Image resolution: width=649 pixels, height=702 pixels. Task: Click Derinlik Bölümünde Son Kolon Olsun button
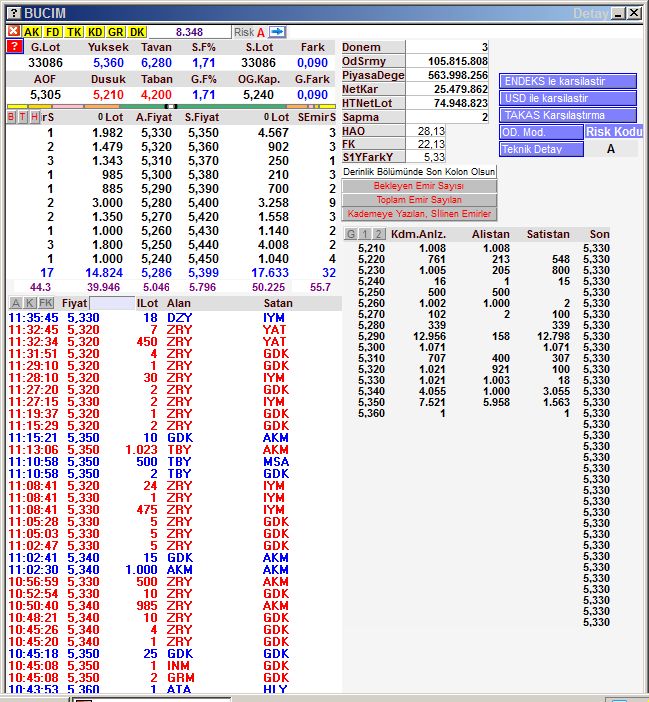click(x=419, y=172)
